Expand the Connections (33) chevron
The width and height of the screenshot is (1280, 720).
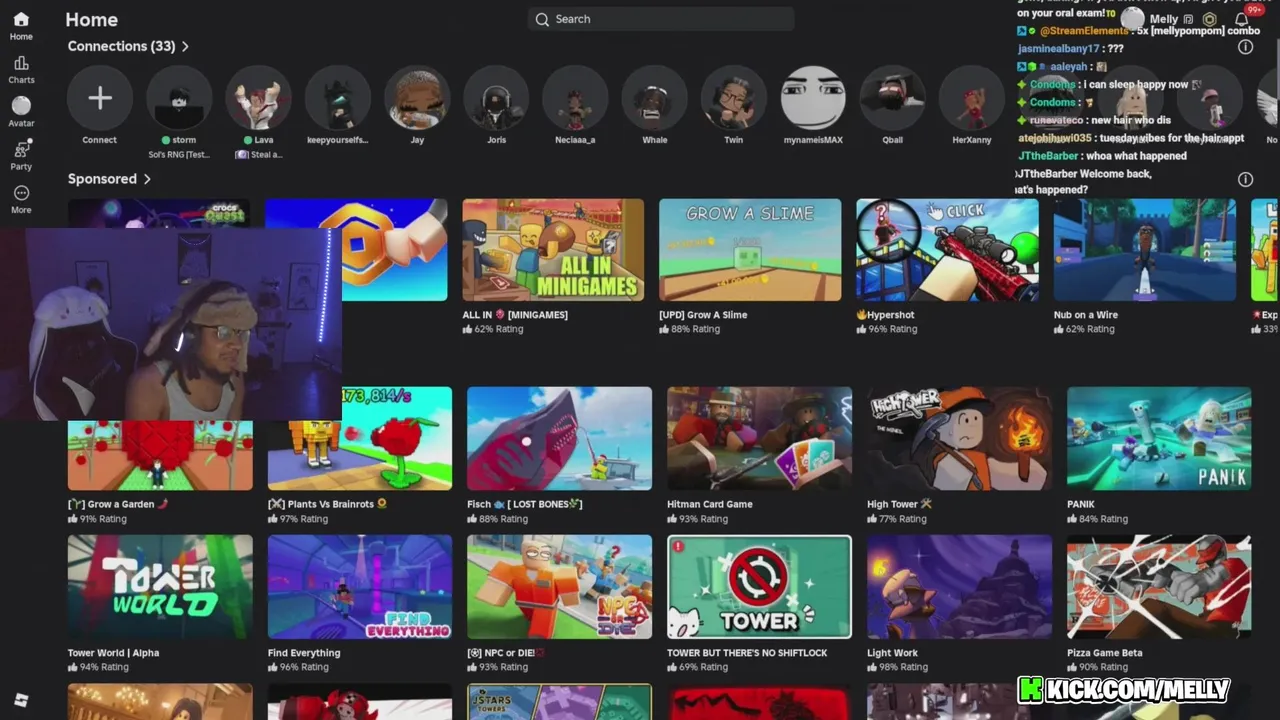point(185,47)
